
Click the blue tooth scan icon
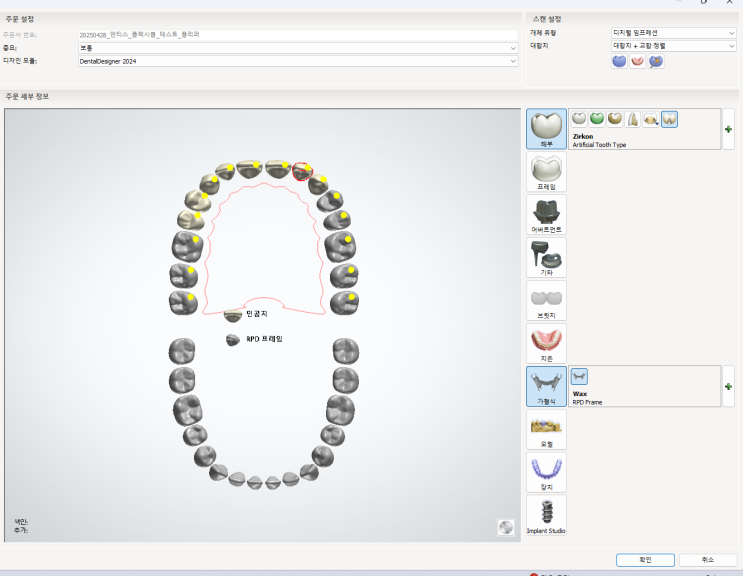point(619,61)
